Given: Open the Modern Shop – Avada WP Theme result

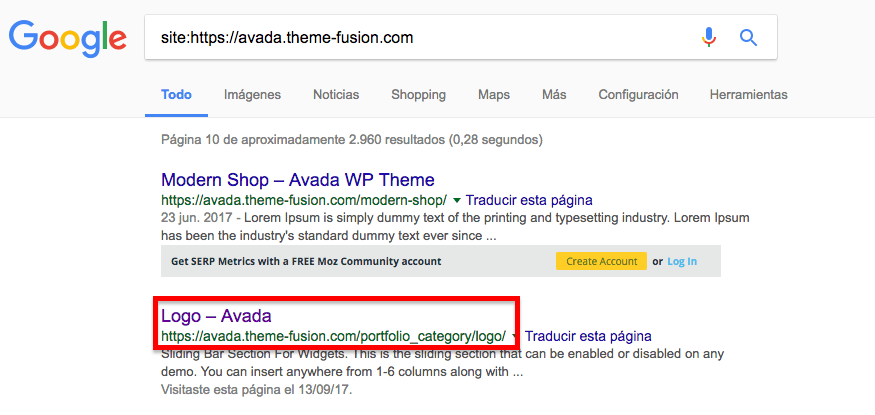Looking at the screenshot, I should [297, 180].
